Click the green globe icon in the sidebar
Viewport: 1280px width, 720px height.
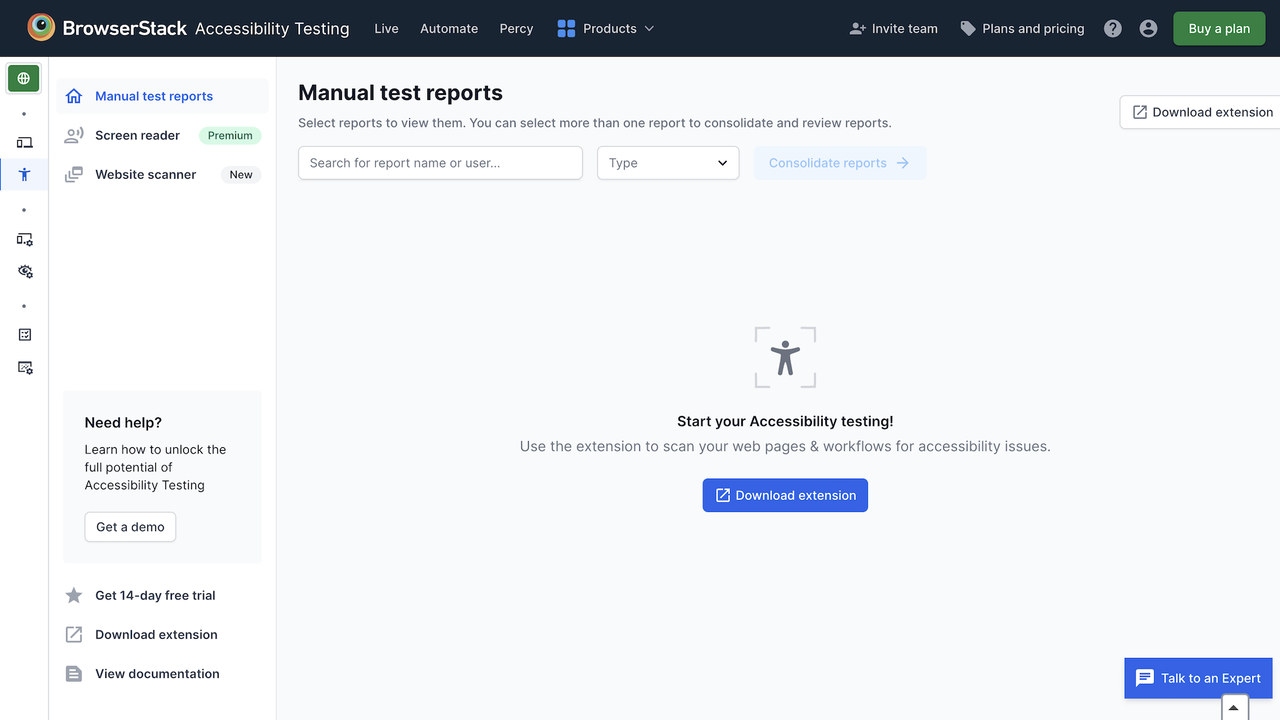(24, 78)
